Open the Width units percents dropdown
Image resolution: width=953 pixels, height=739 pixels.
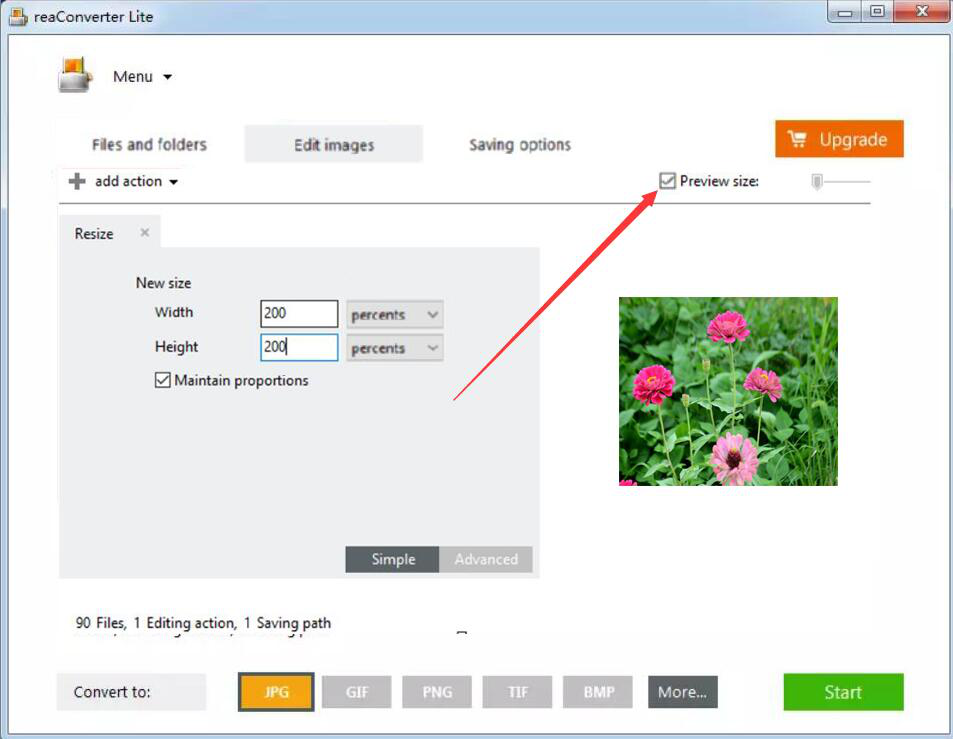coord(394,314)
